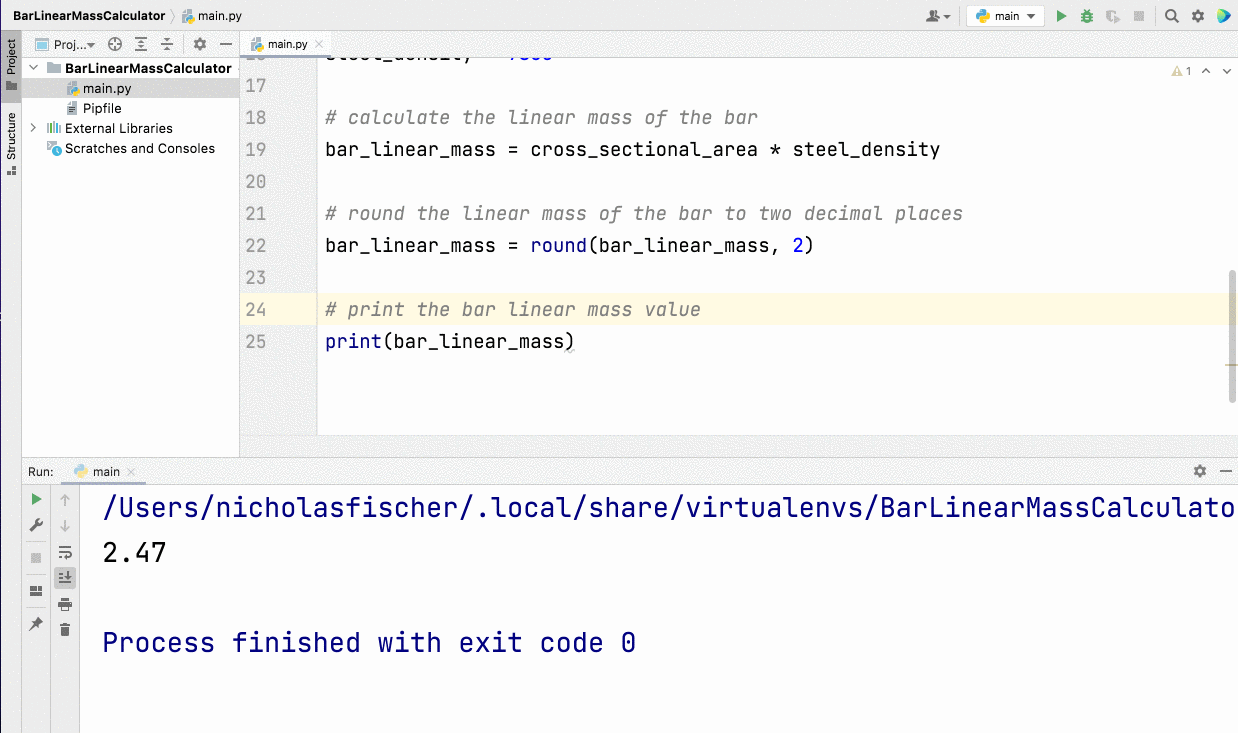Open run configuration settings with the wrench icon
The image size is (1238, 733).
pos(36,525)
